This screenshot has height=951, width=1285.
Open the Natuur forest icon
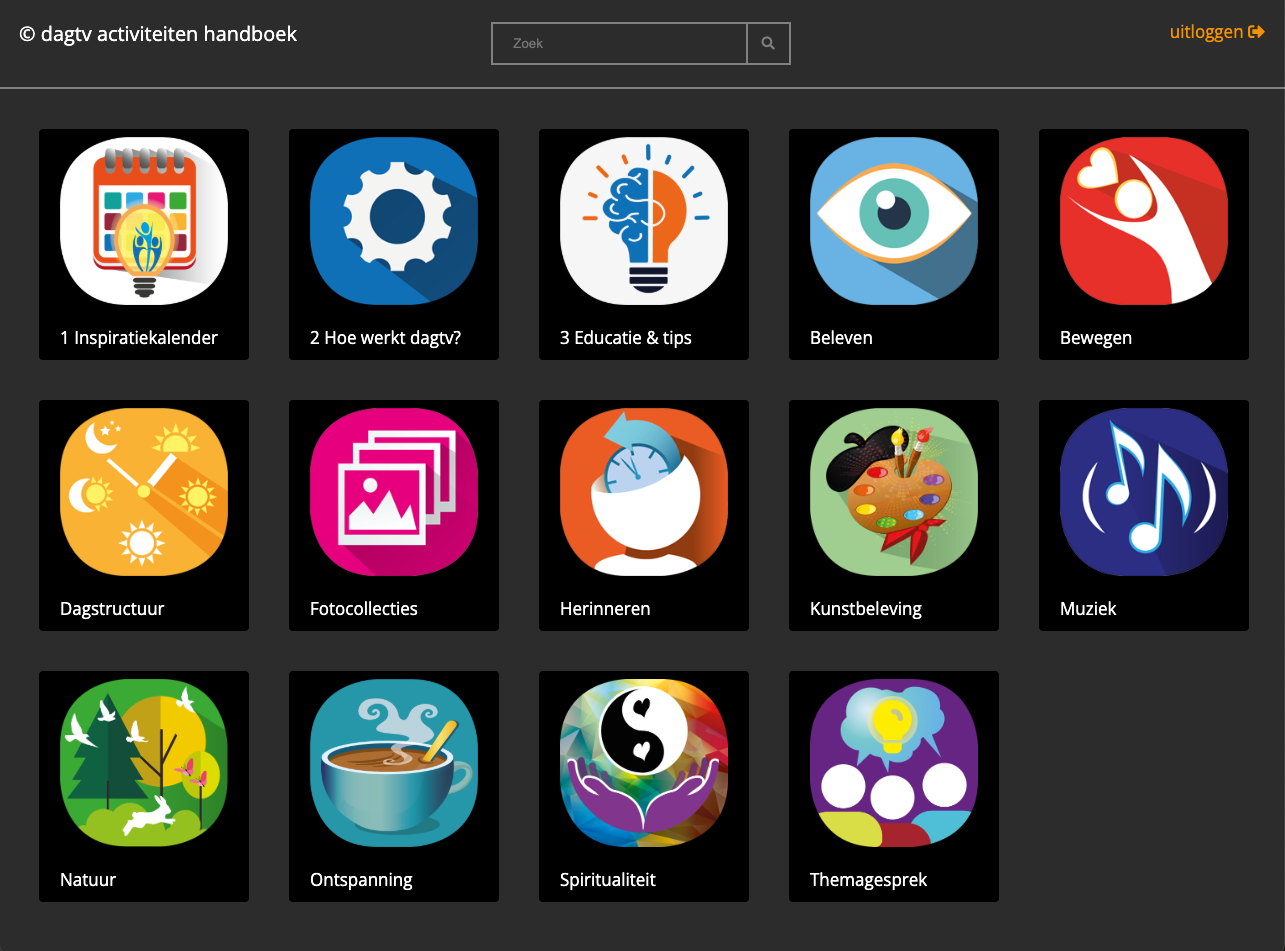click(144, 763)
